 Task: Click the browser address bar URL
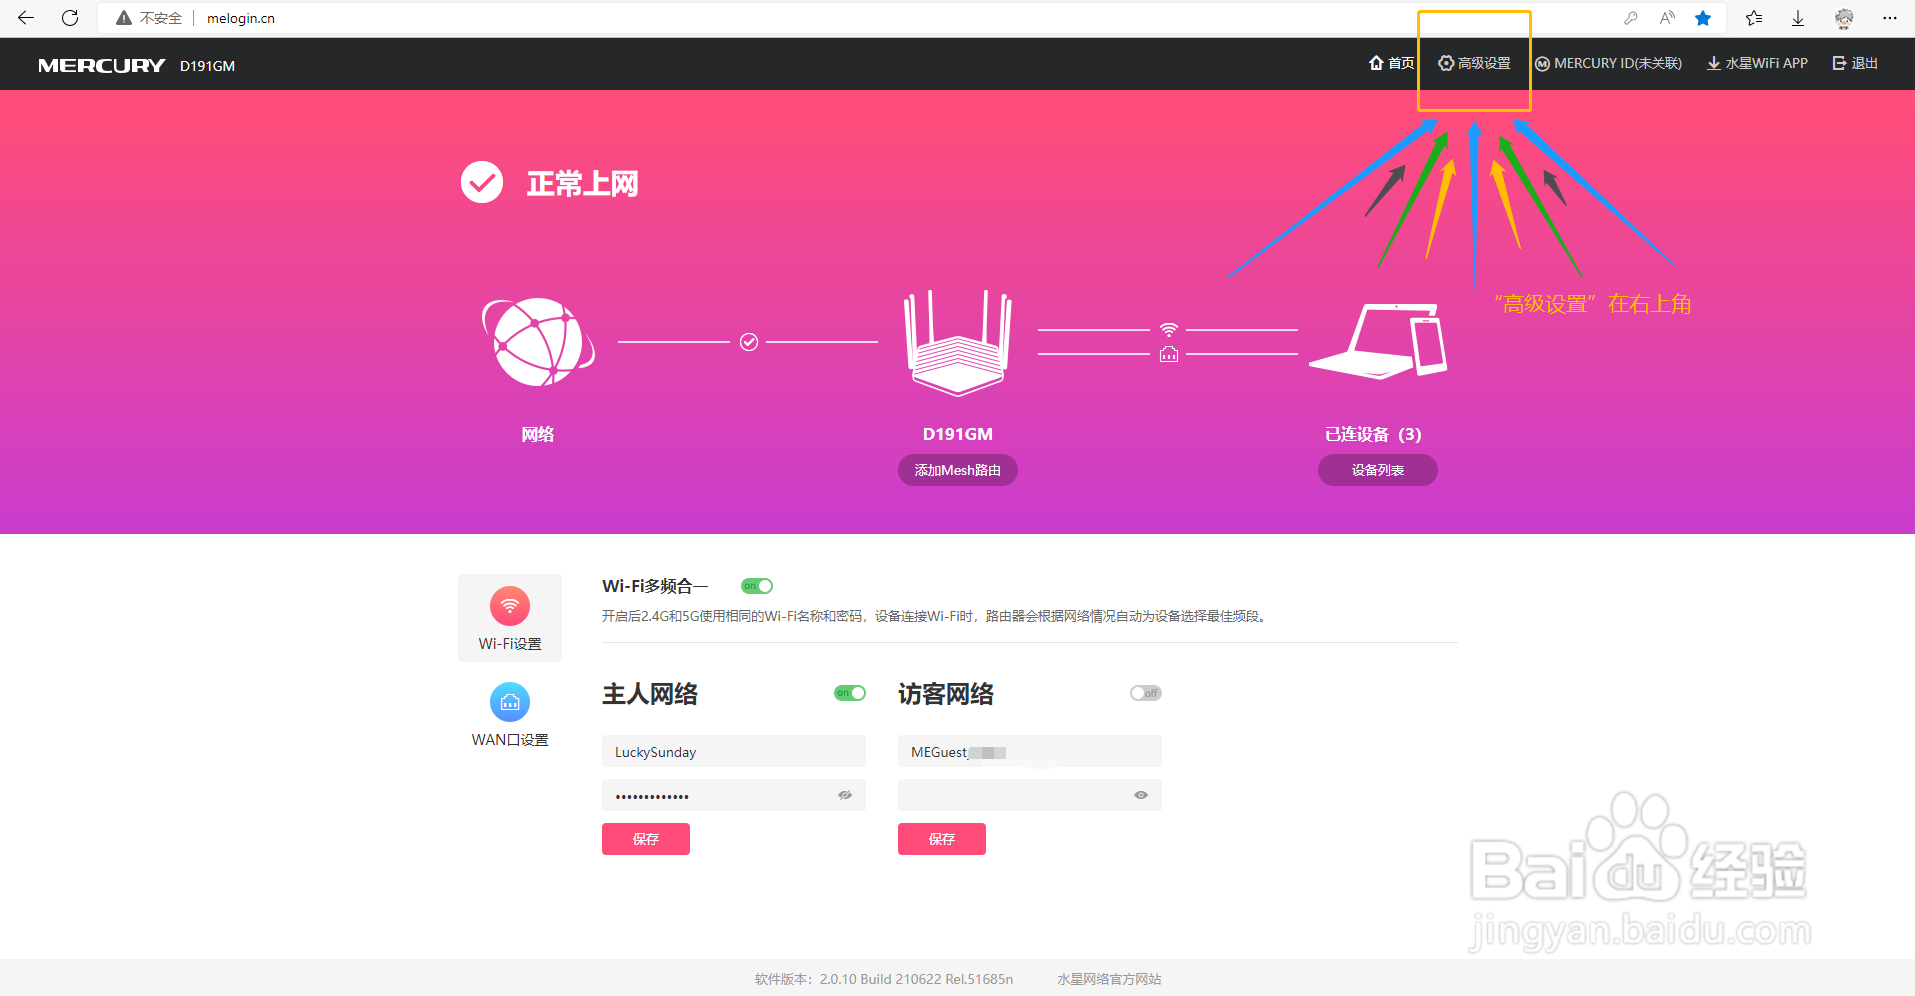[x=241, y=18]
